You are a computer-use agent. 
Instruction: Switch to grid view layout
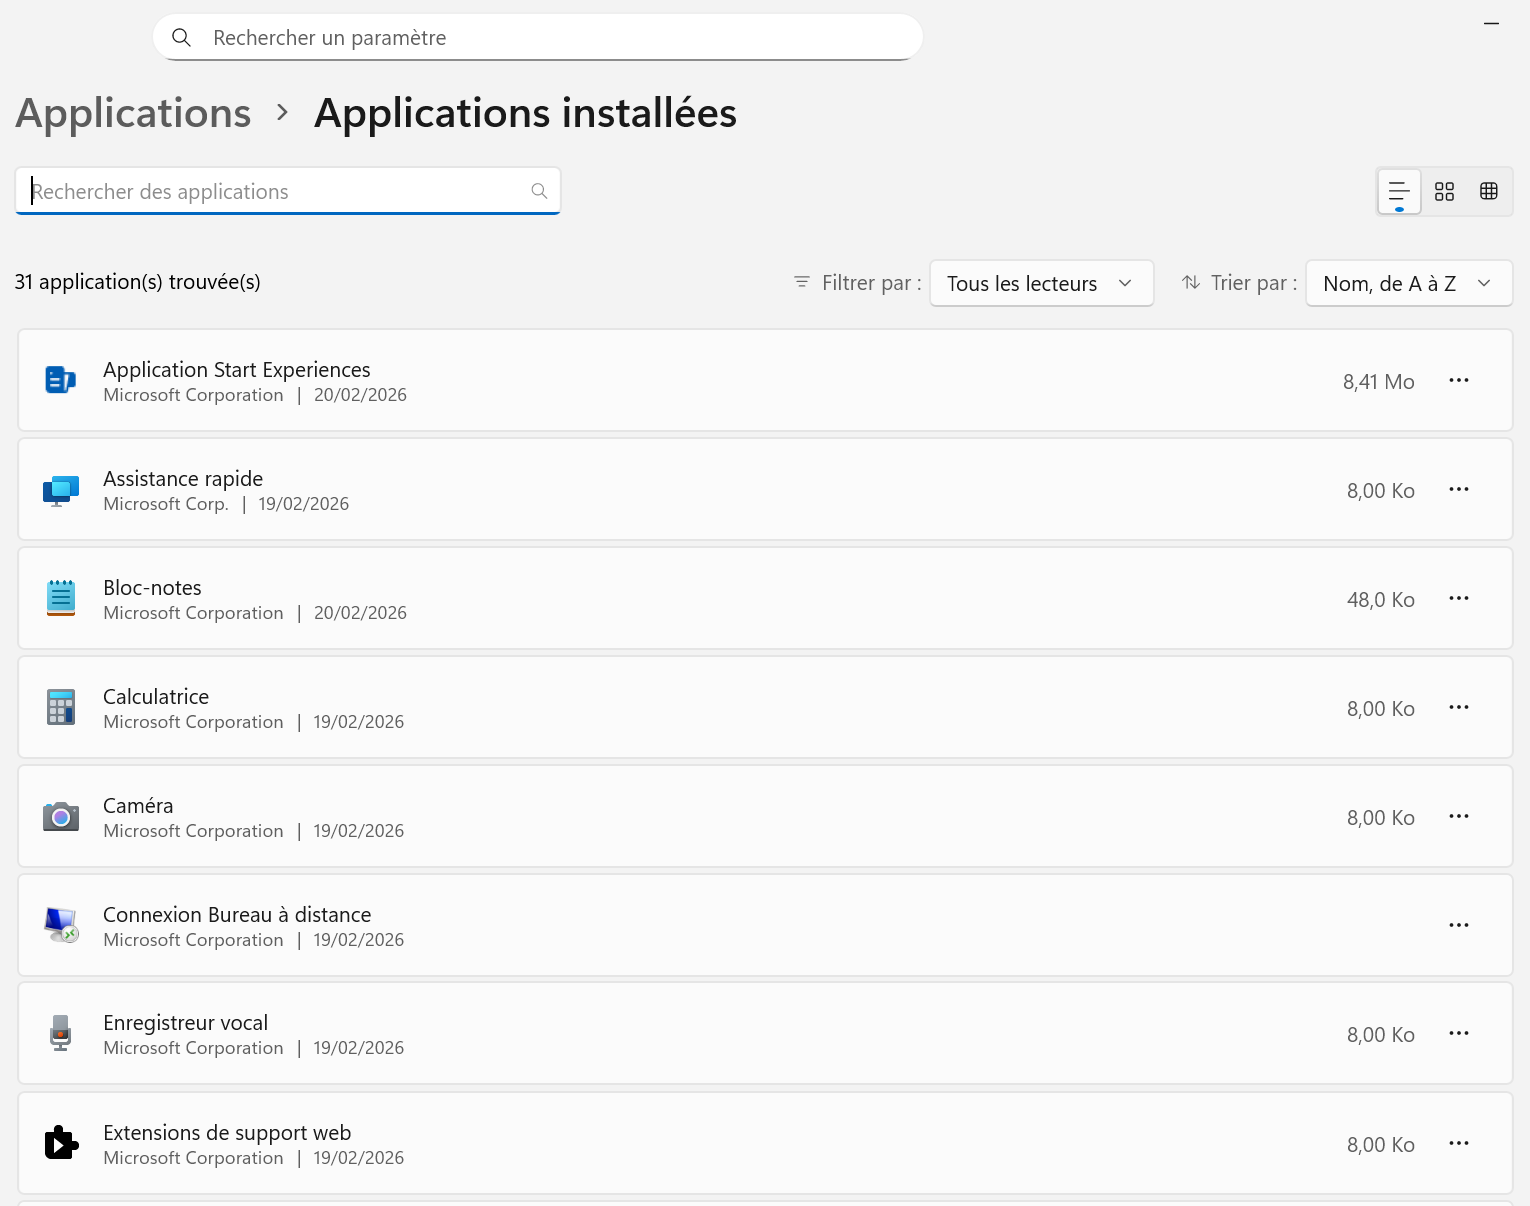coord(1444,191)
